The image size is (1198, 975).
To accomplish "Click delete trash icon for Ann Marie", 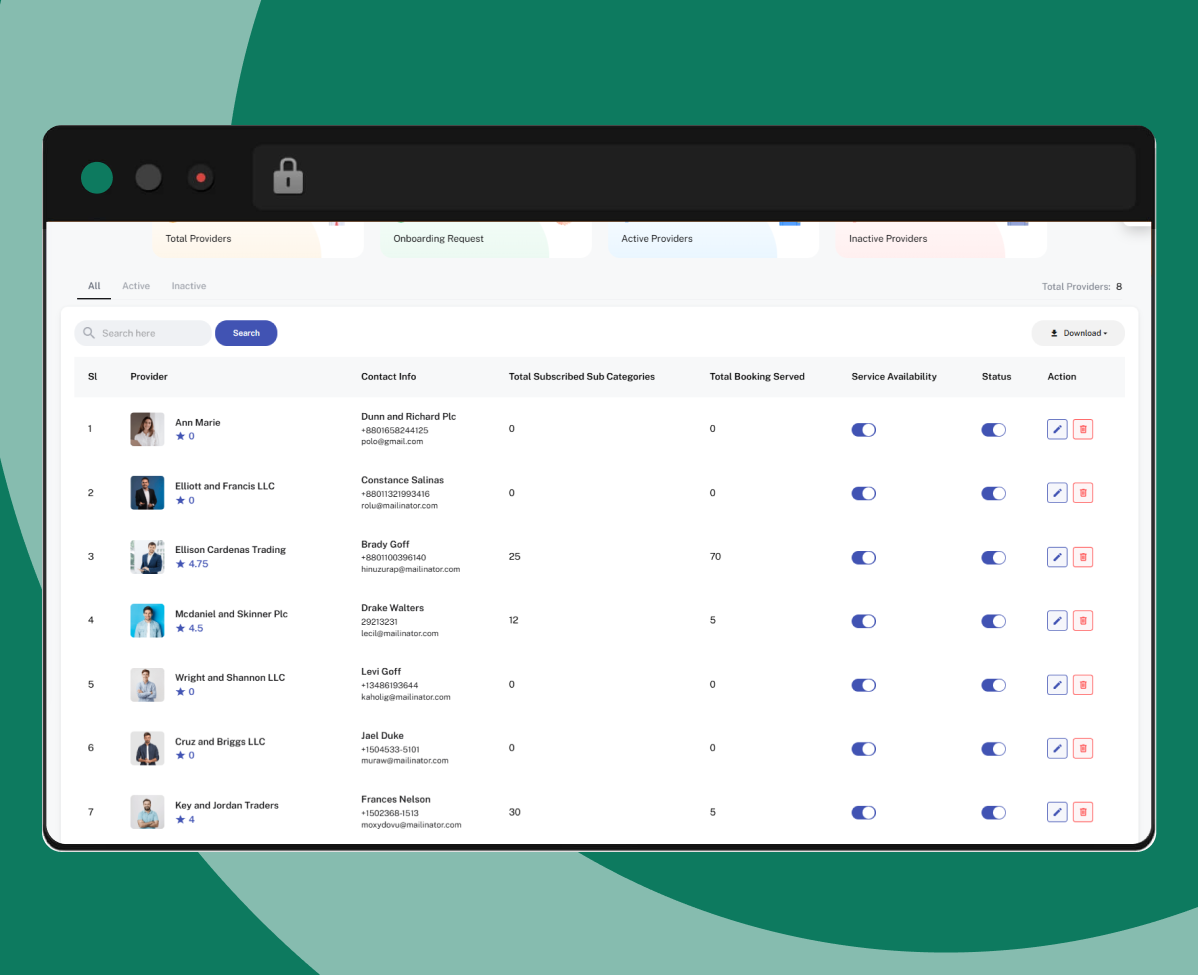I will 1082,429.
